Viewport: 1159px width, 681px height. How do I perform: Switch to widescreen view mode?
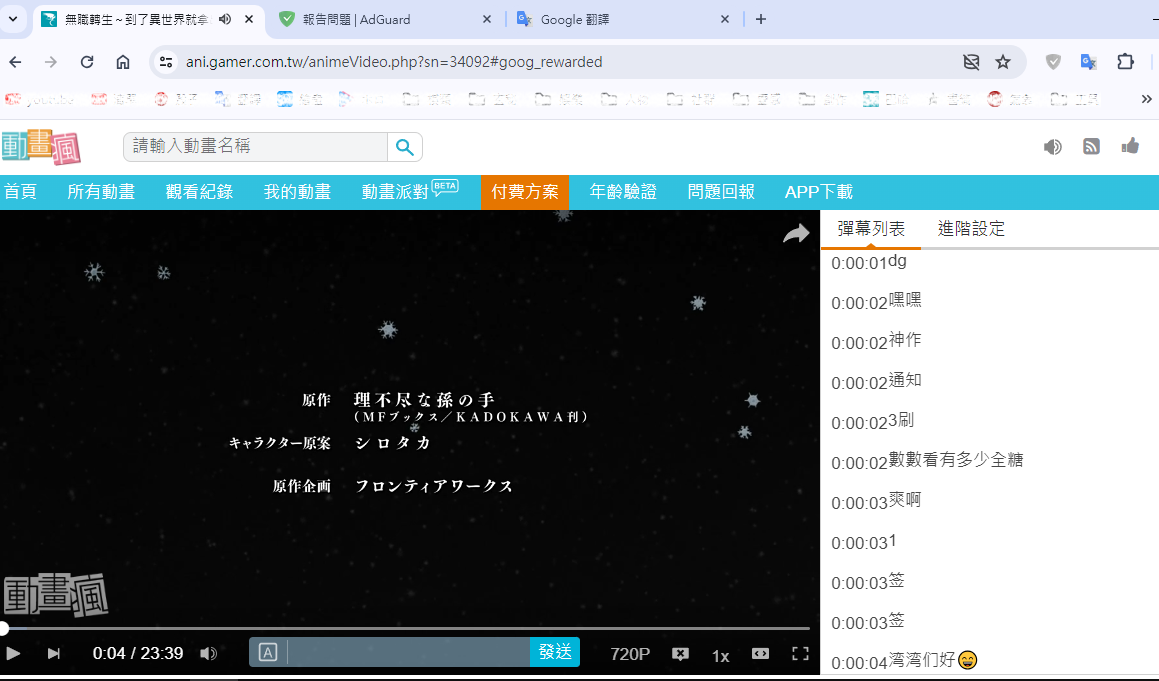tap(761, 653)
